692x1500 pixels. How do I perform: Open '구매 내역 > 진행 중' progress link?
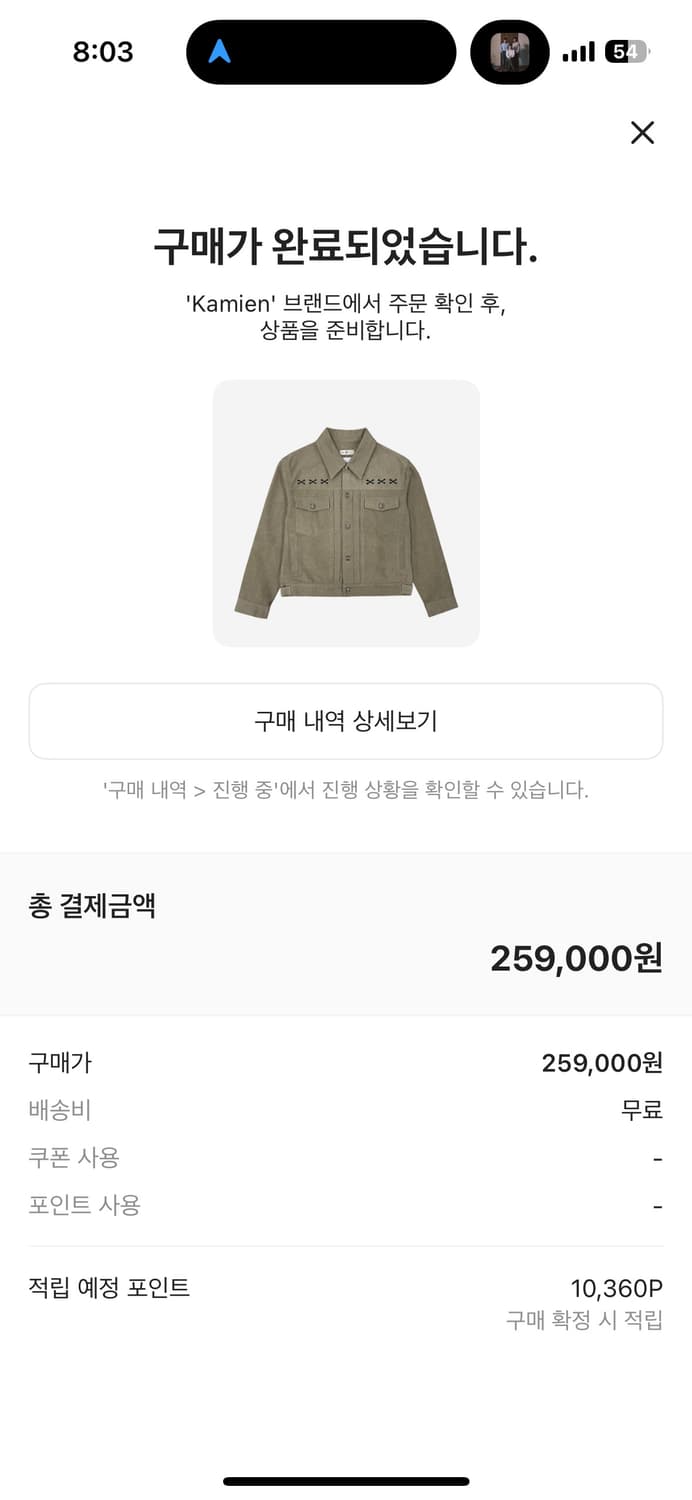coord(346,790)
